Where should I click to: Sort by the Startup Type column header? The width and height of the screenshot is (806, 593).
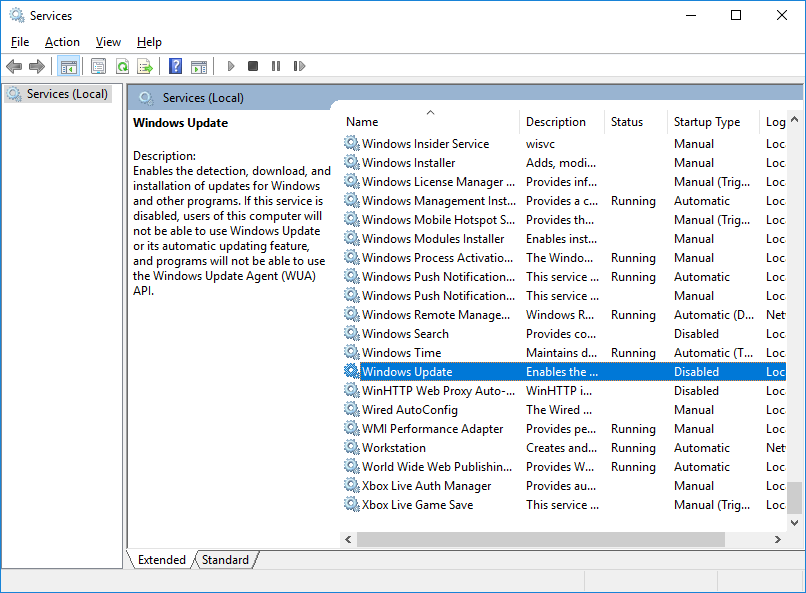pyautogui.click(x=713, y=122)
